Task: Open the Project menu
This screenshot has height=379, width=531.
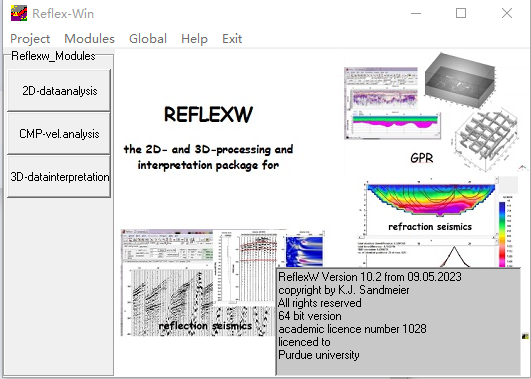Action: tap(30, 39)
